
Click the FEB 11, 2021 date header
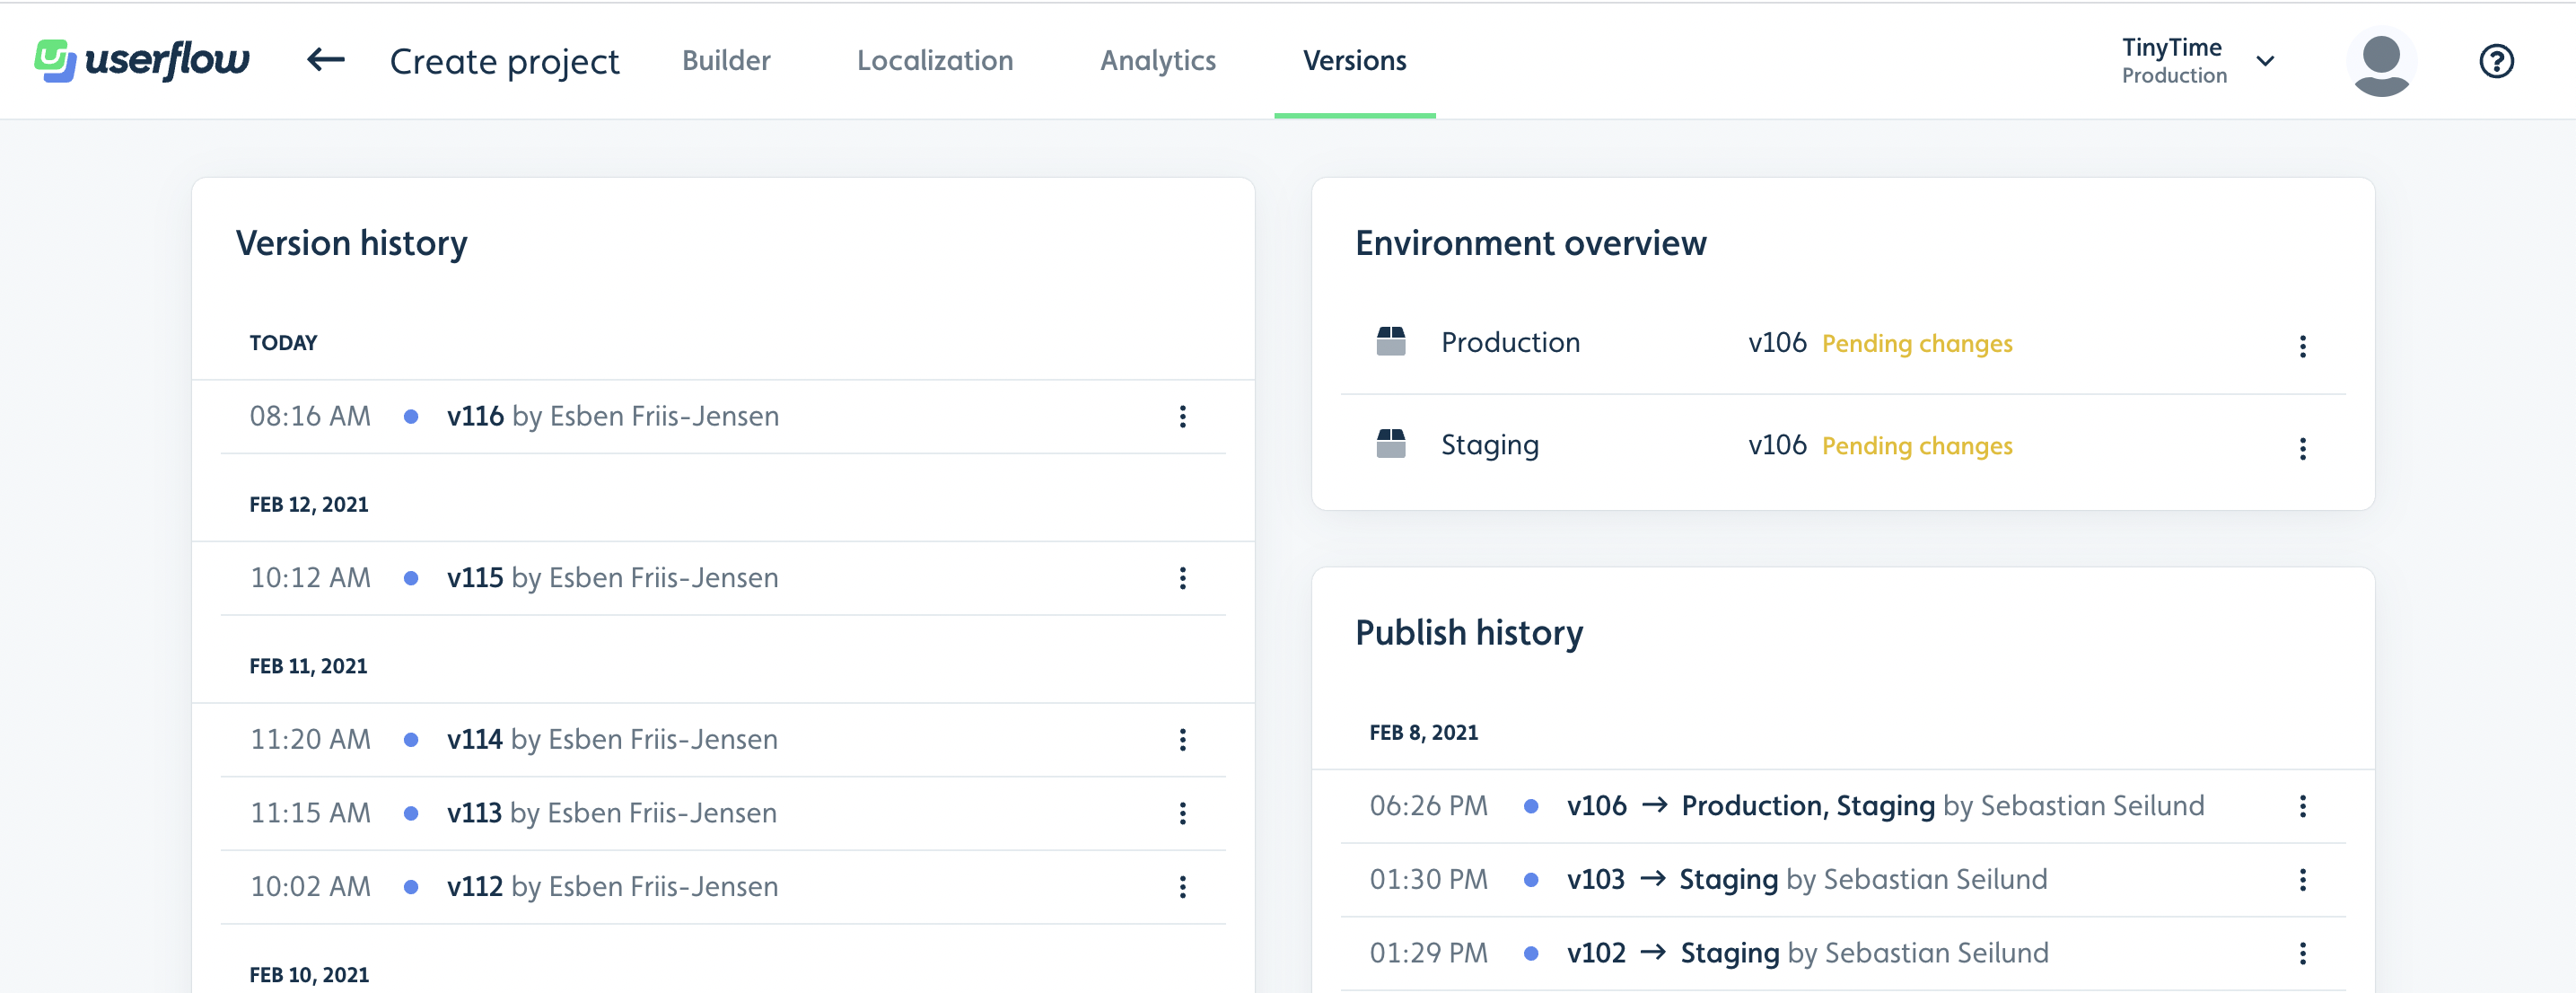(308, 666)
